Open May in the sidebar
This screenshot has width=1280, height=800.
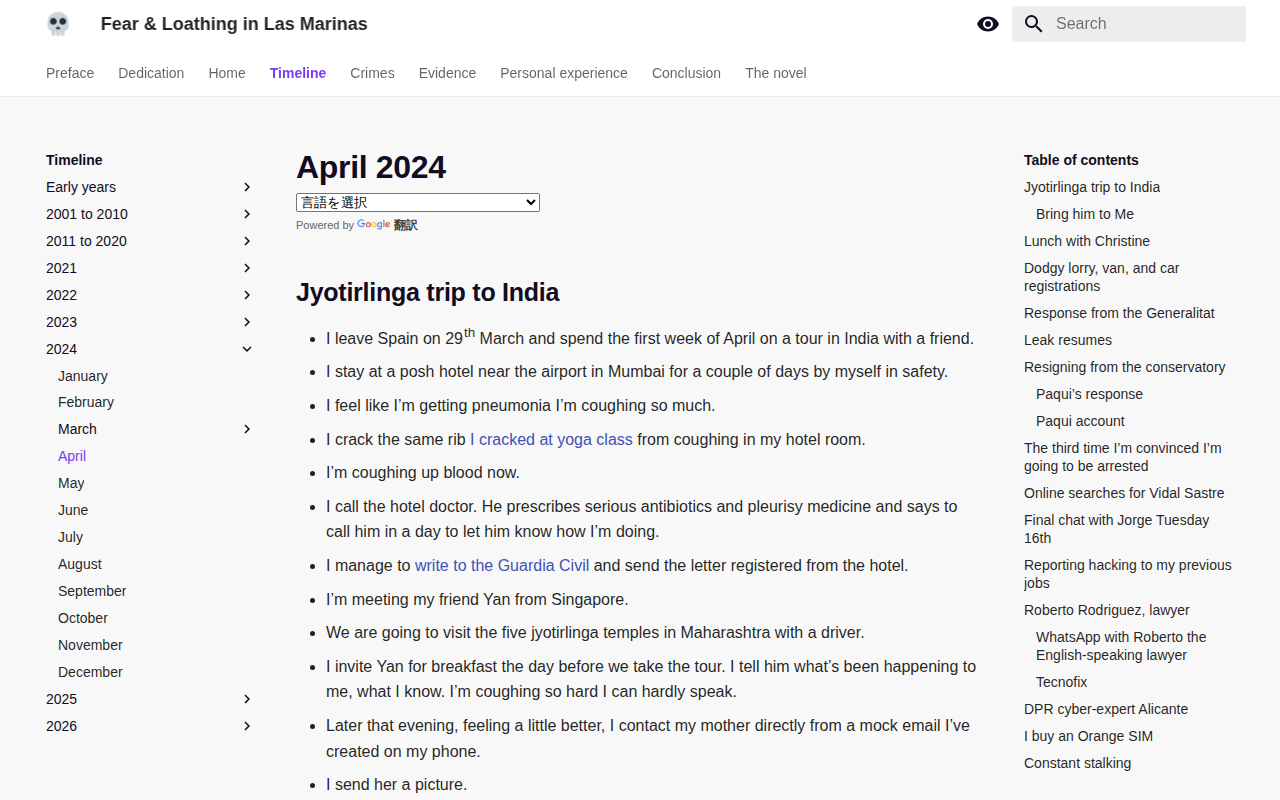pyautogui.click(x=71, y=483)
